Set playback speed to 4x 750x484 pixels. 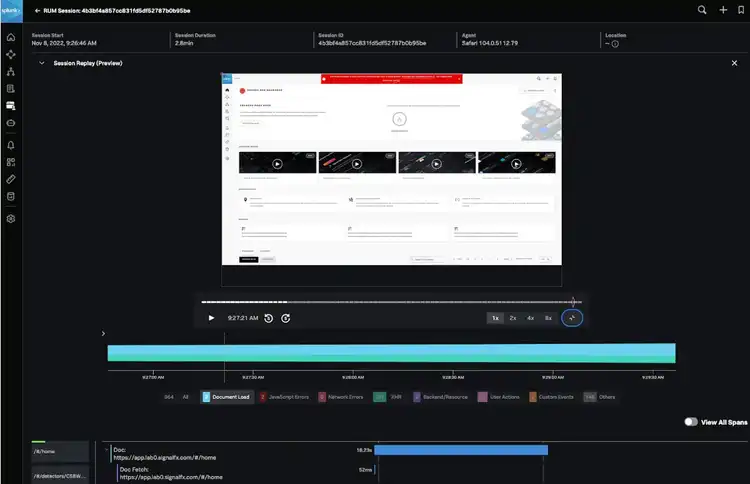point(530,318)
